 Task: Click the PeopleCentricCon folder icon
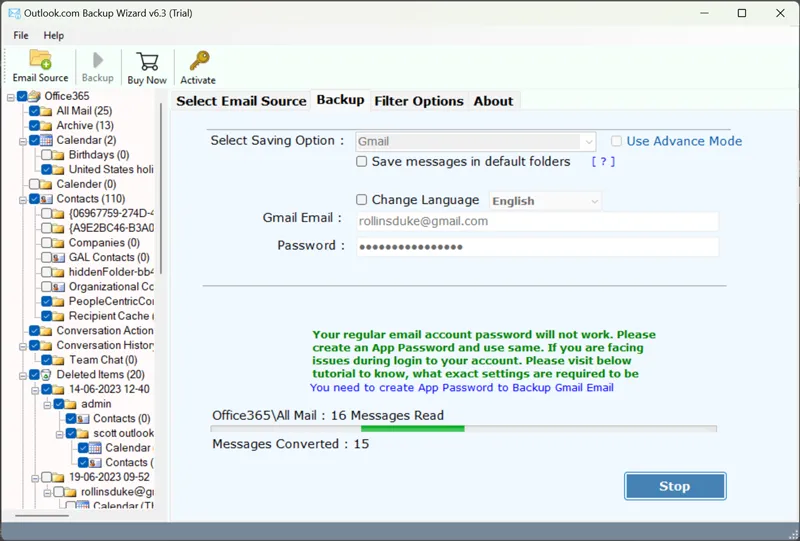(59, 301)
